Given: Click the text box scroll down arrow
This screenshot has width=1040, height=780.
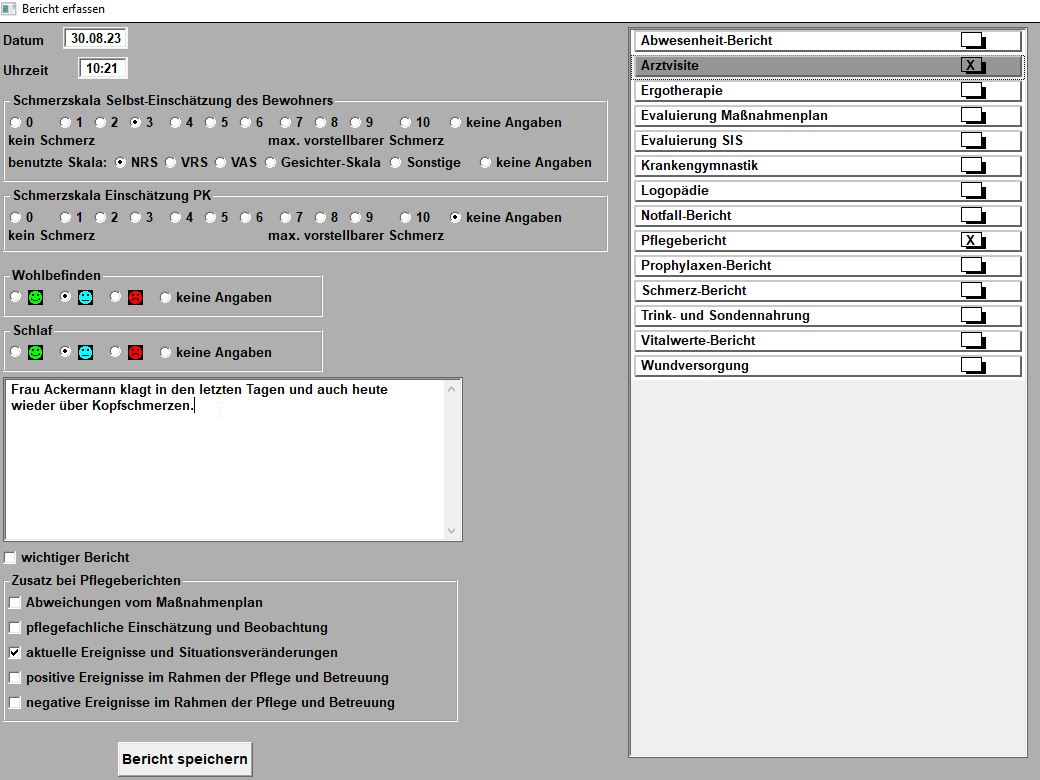Looking at the screenshot, I should pyautogui.click(x=452, y=531).
